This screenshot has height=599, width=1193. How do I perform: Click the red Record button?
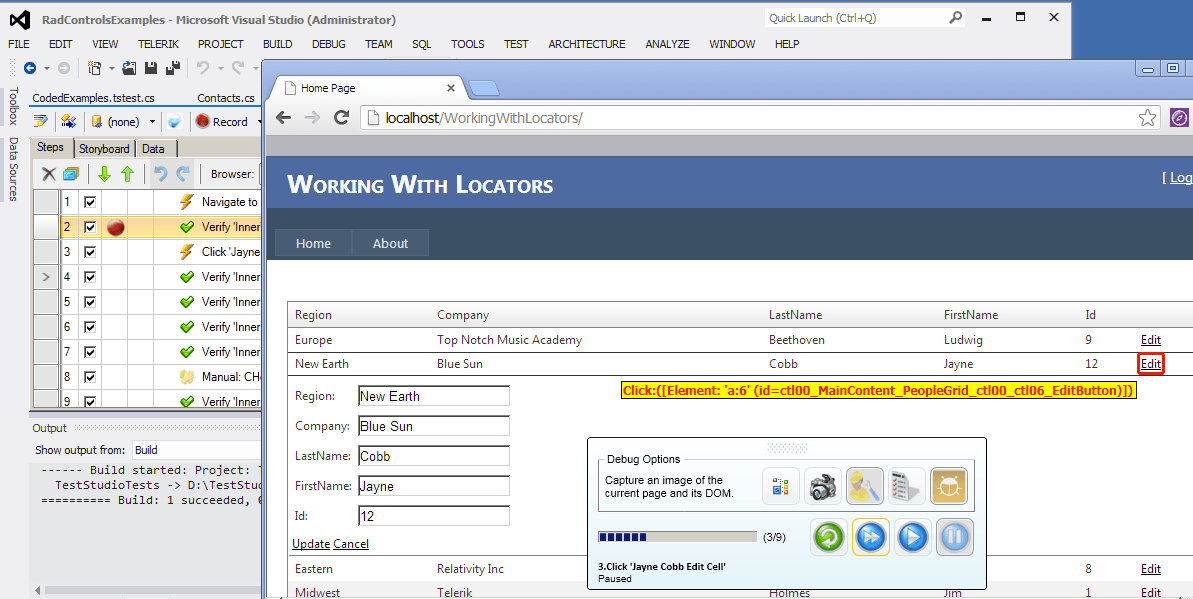pyautogui.click(x=221, y=121)
